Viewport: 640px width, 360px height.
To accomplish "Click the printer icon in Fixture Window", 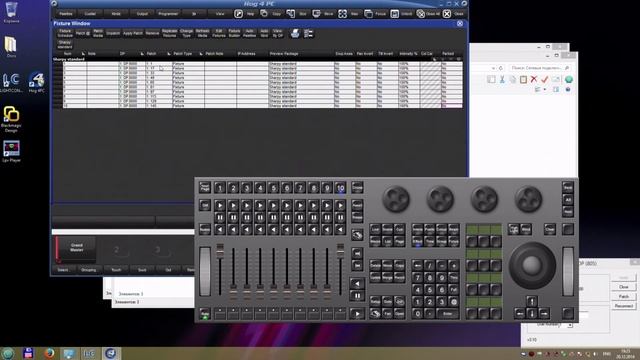I will 295,33.
